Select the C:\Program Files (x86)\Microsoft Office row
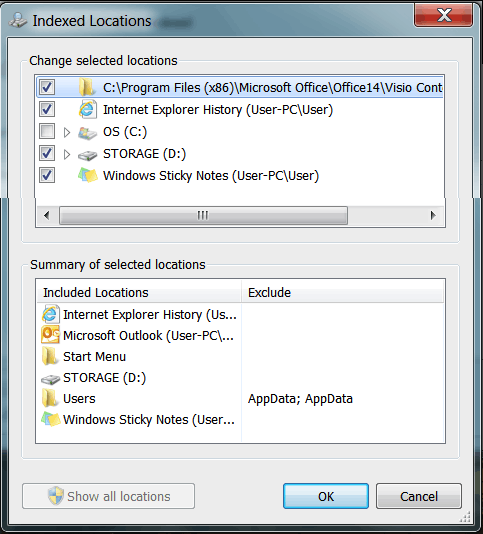483x534 pixels. (240, 87)
